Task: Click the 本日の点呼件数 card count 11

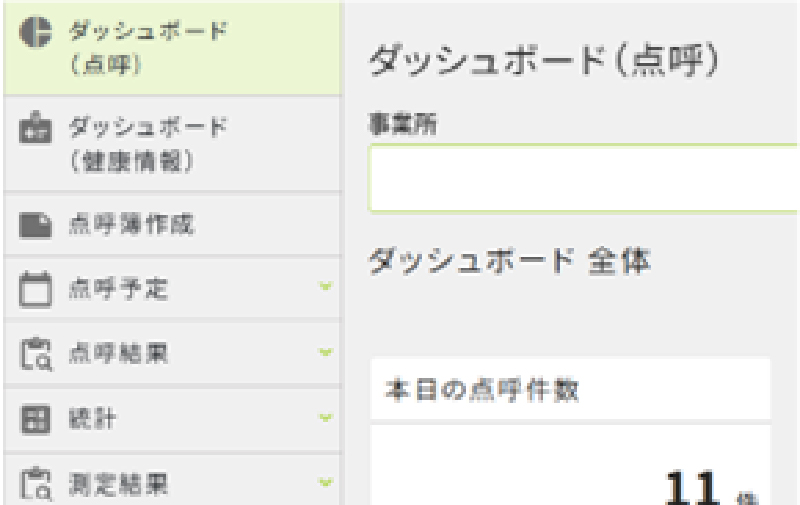Action: 692,487
